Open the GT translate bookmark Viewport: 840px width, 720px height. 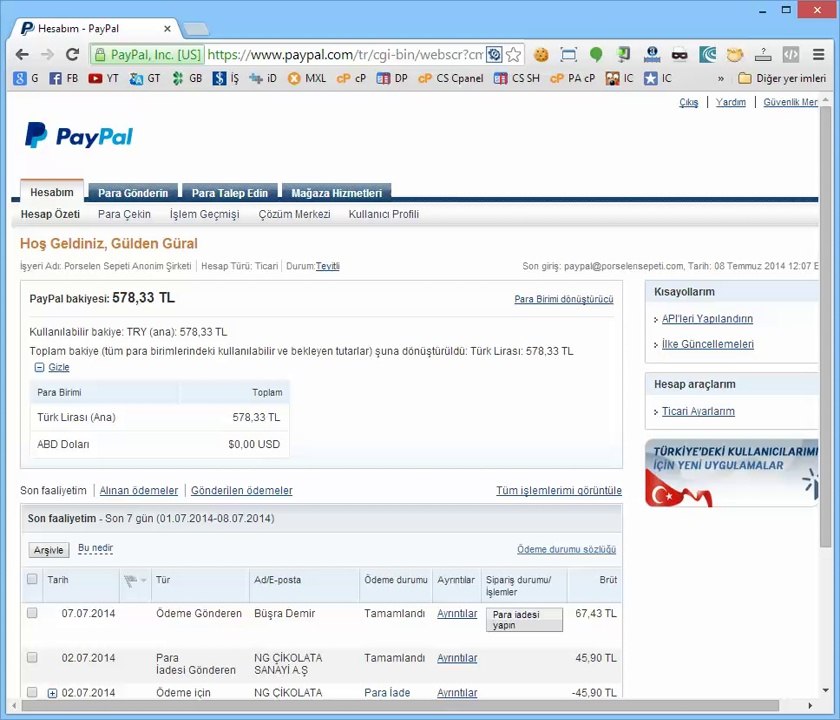tap(145, 78)
